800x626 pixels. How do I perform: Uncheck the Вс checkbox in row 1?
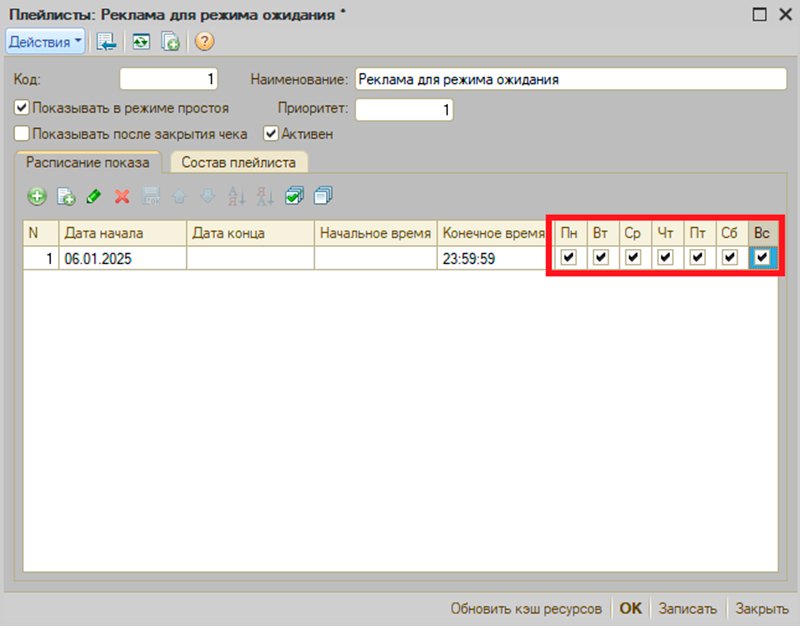(x=762, y=257)
